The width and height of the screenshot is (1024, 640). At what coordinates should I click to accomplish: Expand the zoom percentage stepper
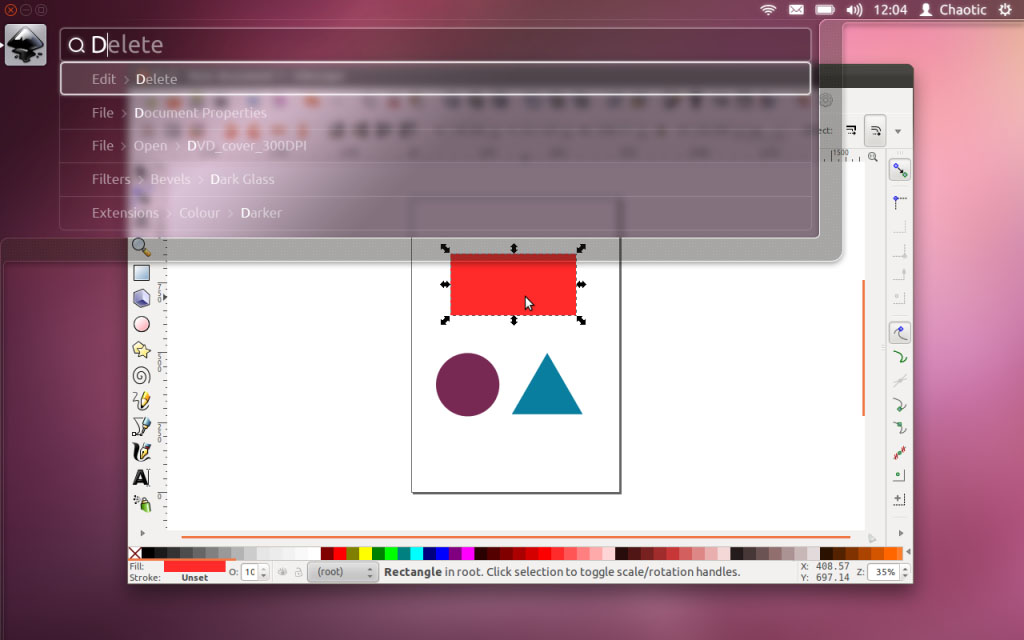point(905,572)
